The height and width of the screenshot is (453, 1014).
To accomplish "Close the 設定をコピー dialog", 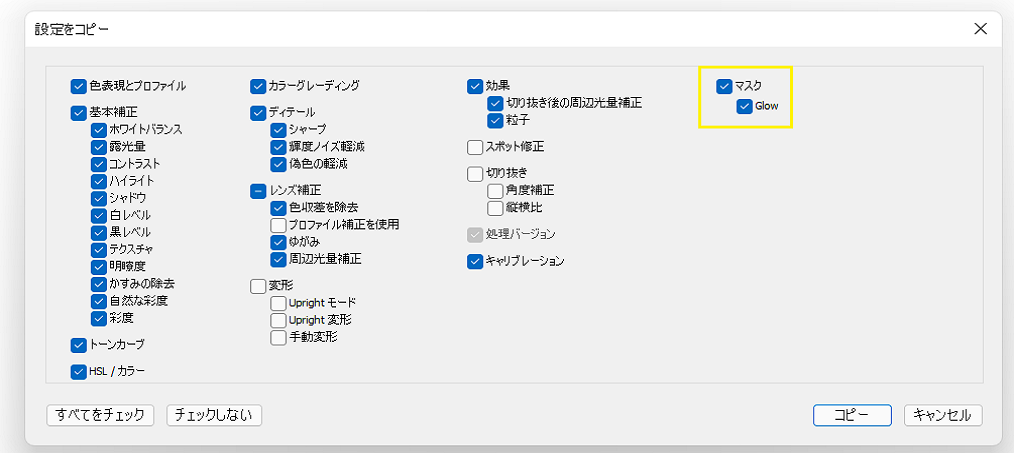I will 980,28.
